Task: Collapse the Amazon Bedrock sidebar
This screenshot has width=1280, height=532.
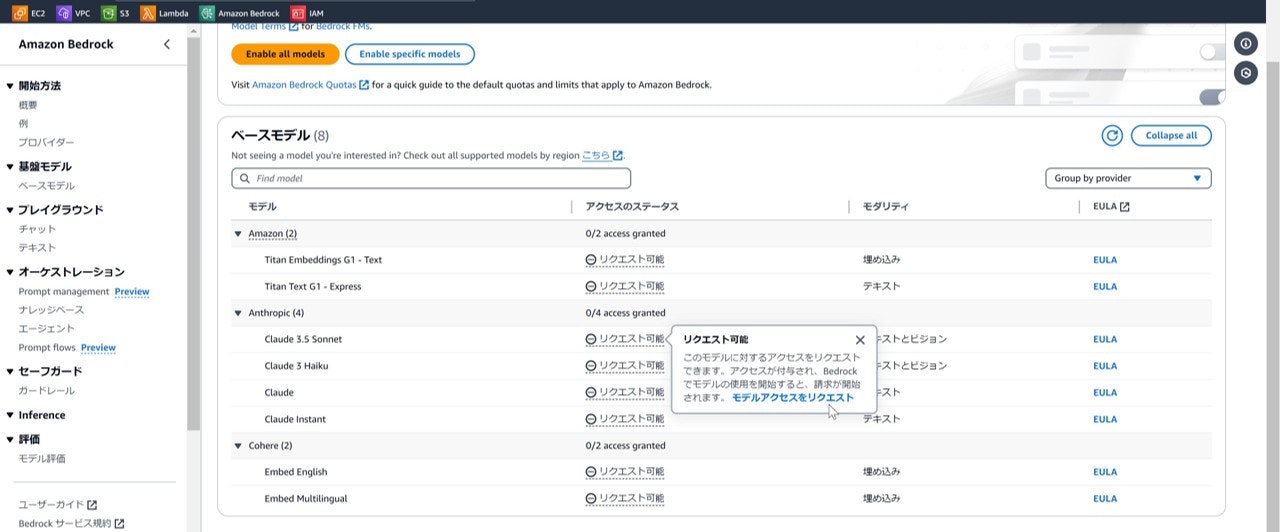Action: 167,44
